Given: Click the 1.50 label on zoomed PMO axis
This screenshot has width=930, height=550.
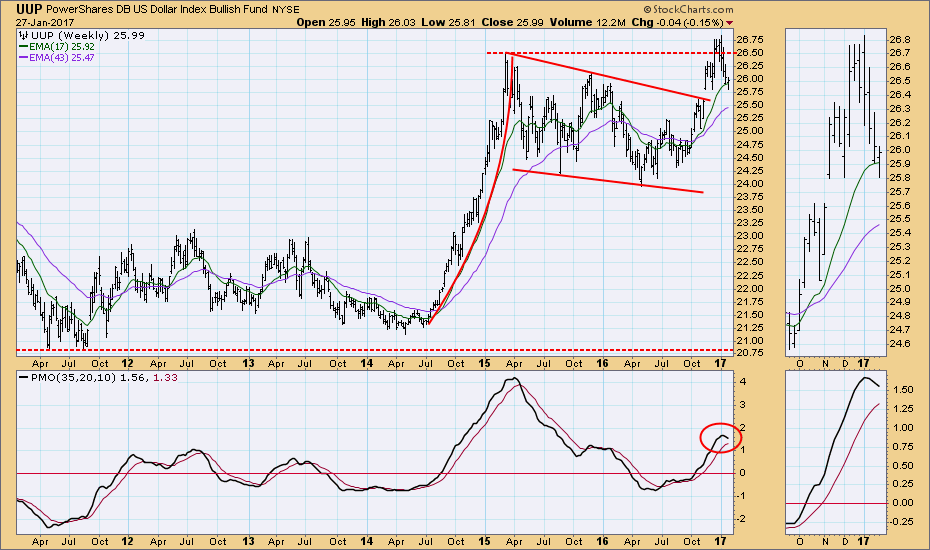Looking at the screenshot, I should [902, 390].
